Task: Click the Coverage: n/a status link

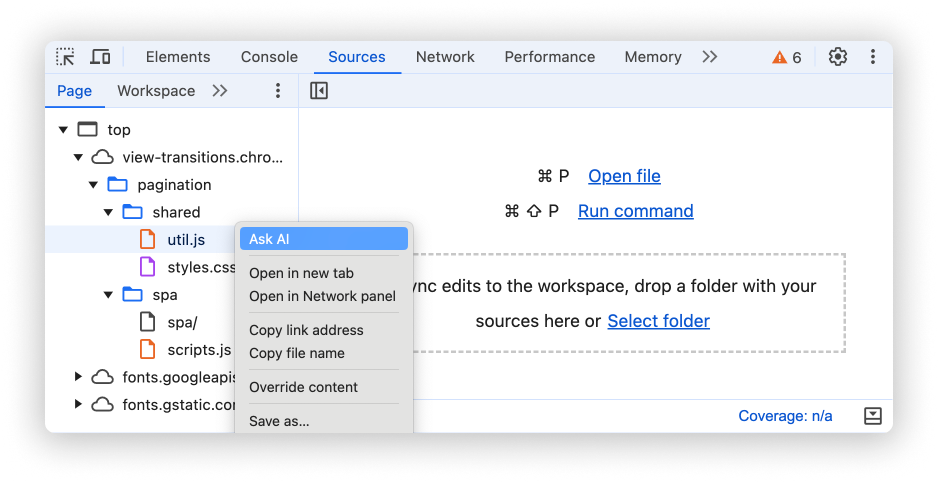Action: point(785,416)
